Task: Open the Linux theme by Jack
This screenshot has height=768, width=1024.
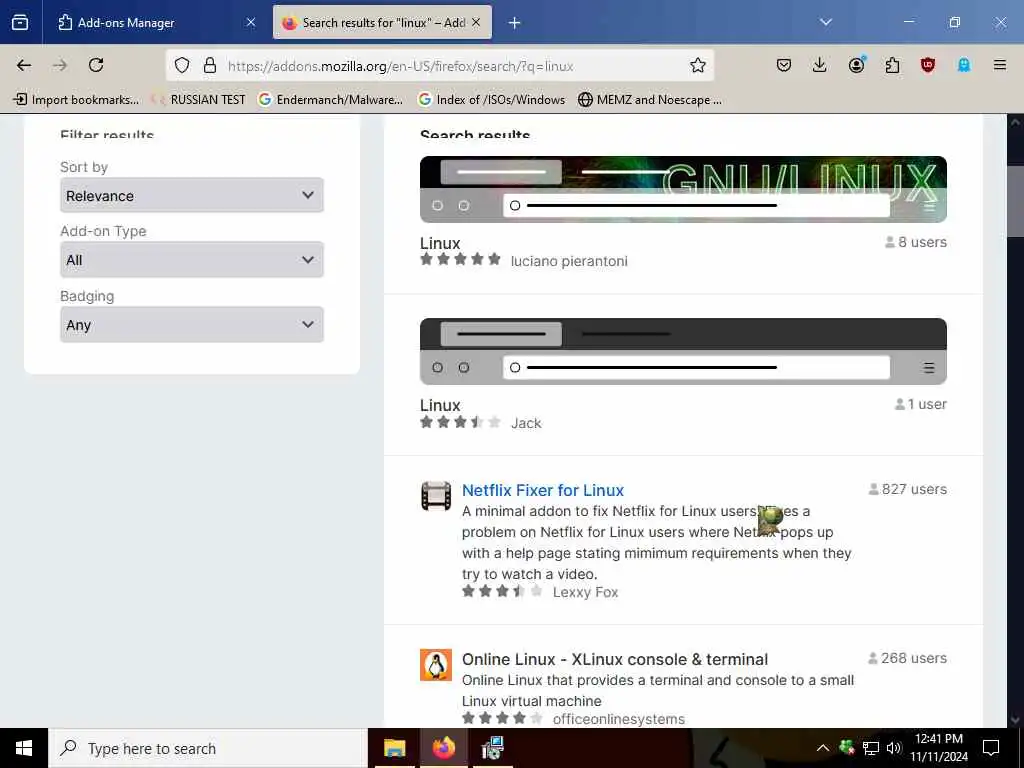Action: point(440,405)
